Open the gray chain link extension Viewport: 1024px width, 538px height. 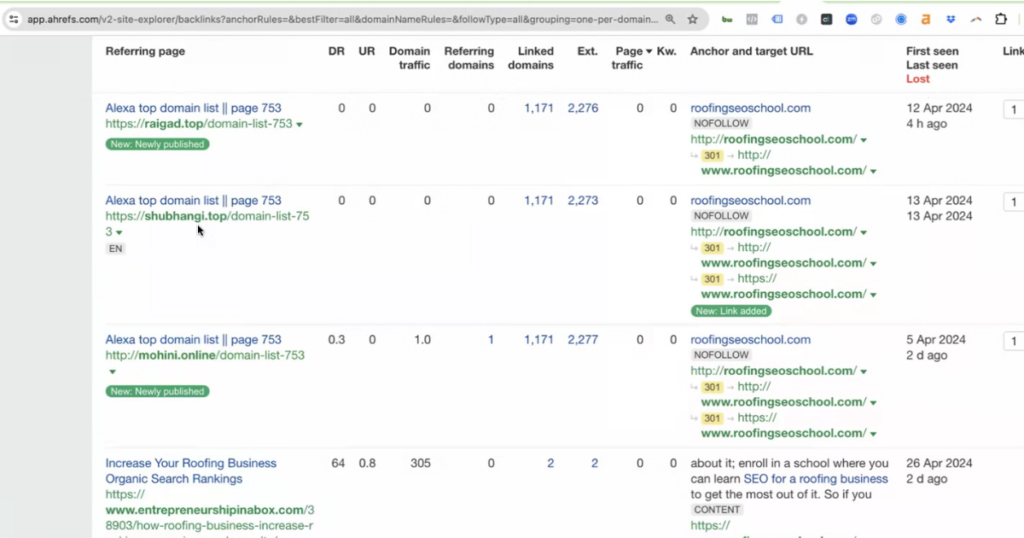coord(876,20)
